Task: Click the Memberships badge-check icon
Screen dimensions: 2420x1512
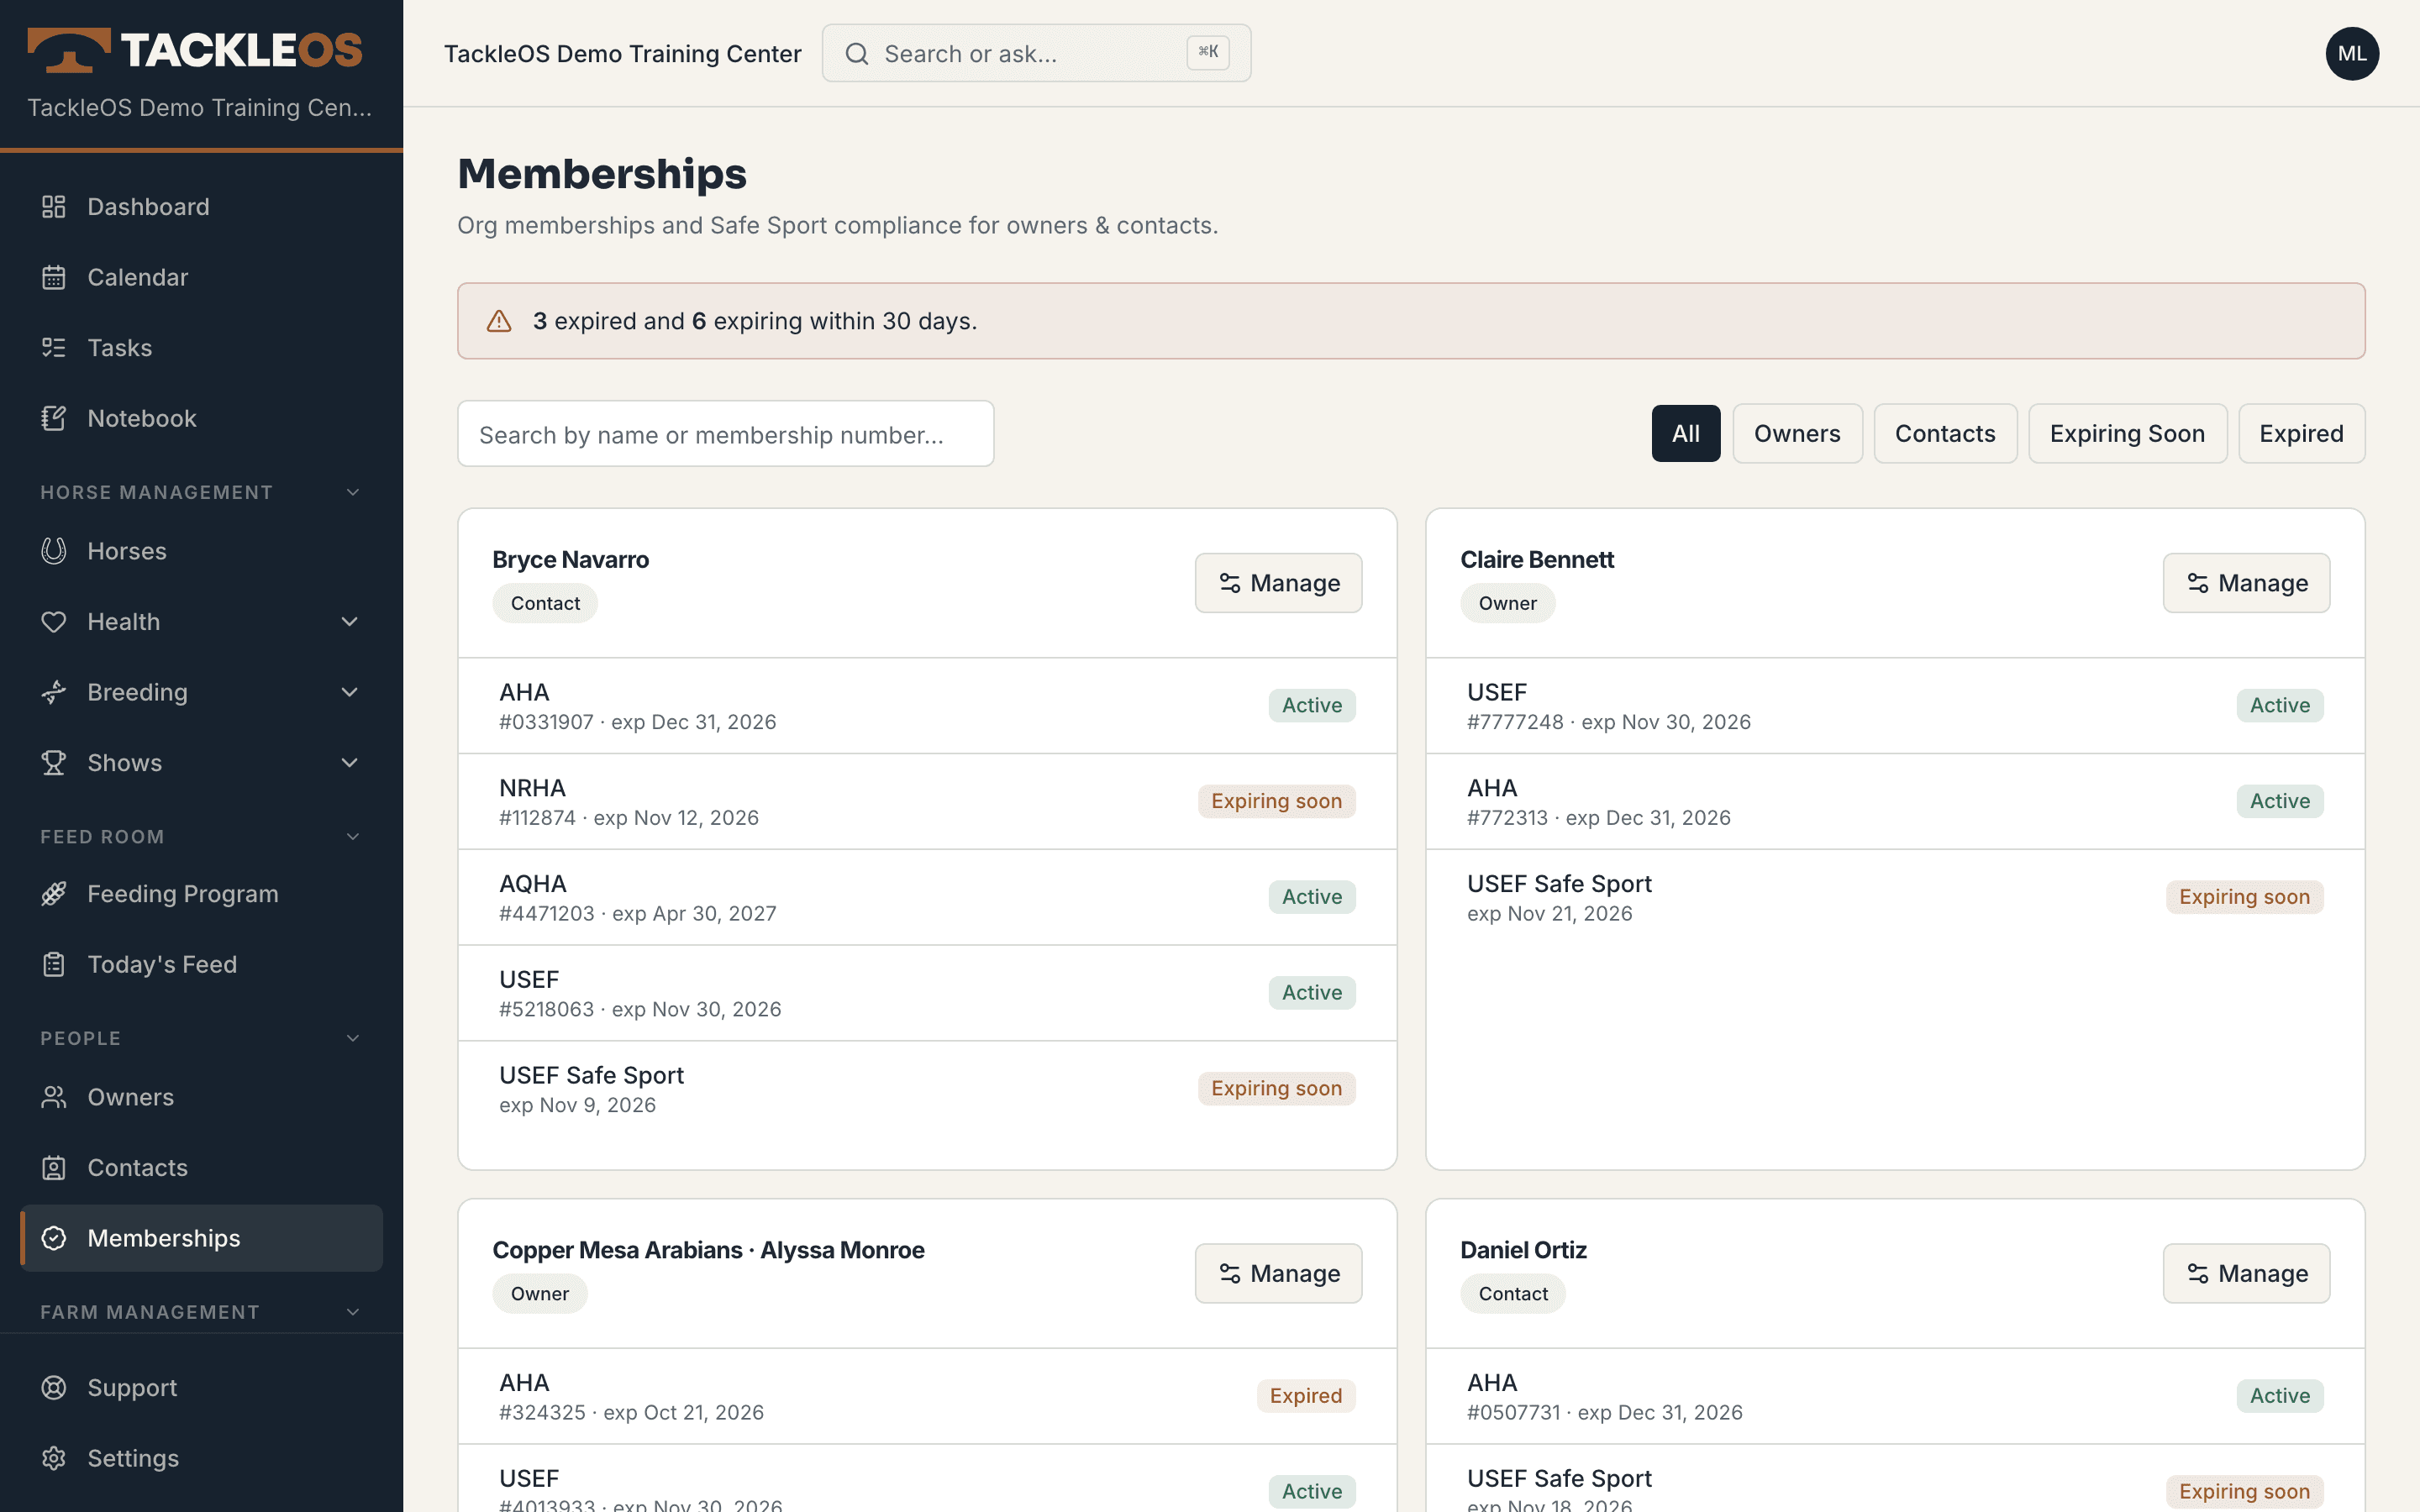Action: pos(54,1238)
